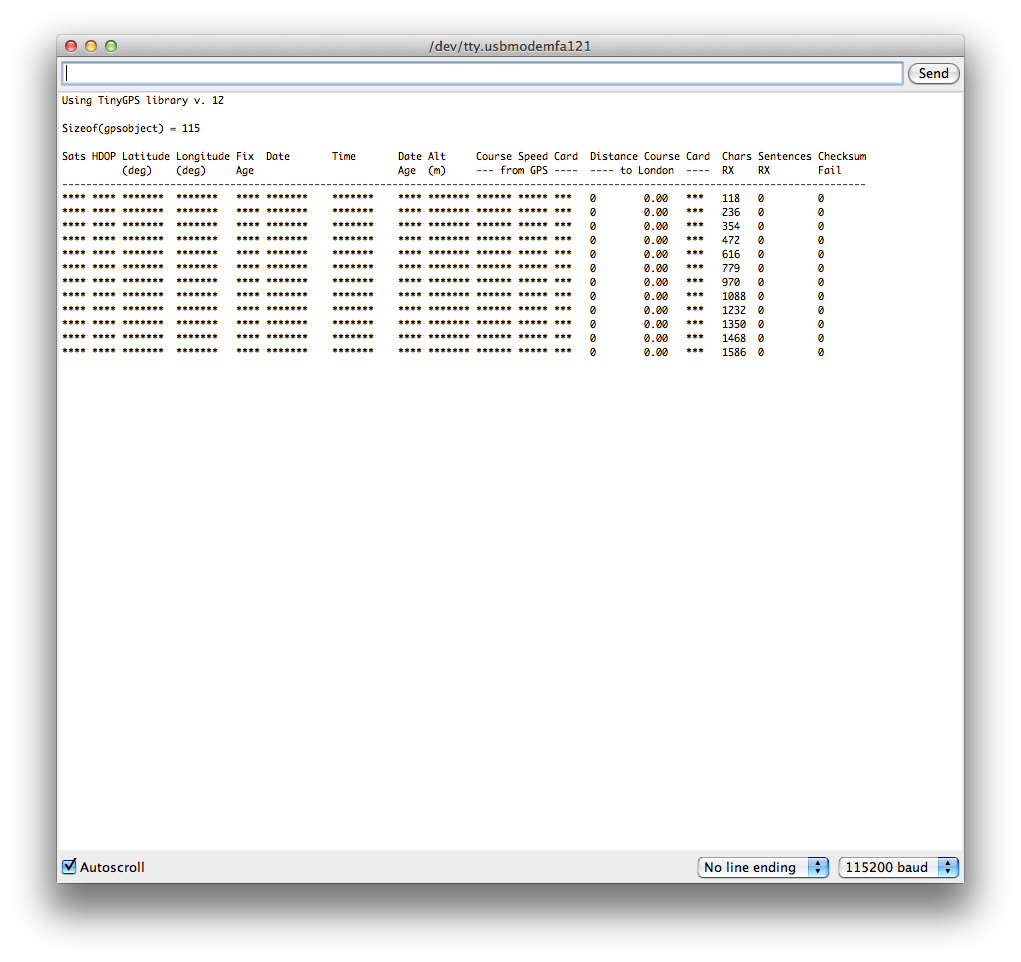Toggle the Autoscroll checkbox
Screen dimensions: 1021x962
click(69, 866)
